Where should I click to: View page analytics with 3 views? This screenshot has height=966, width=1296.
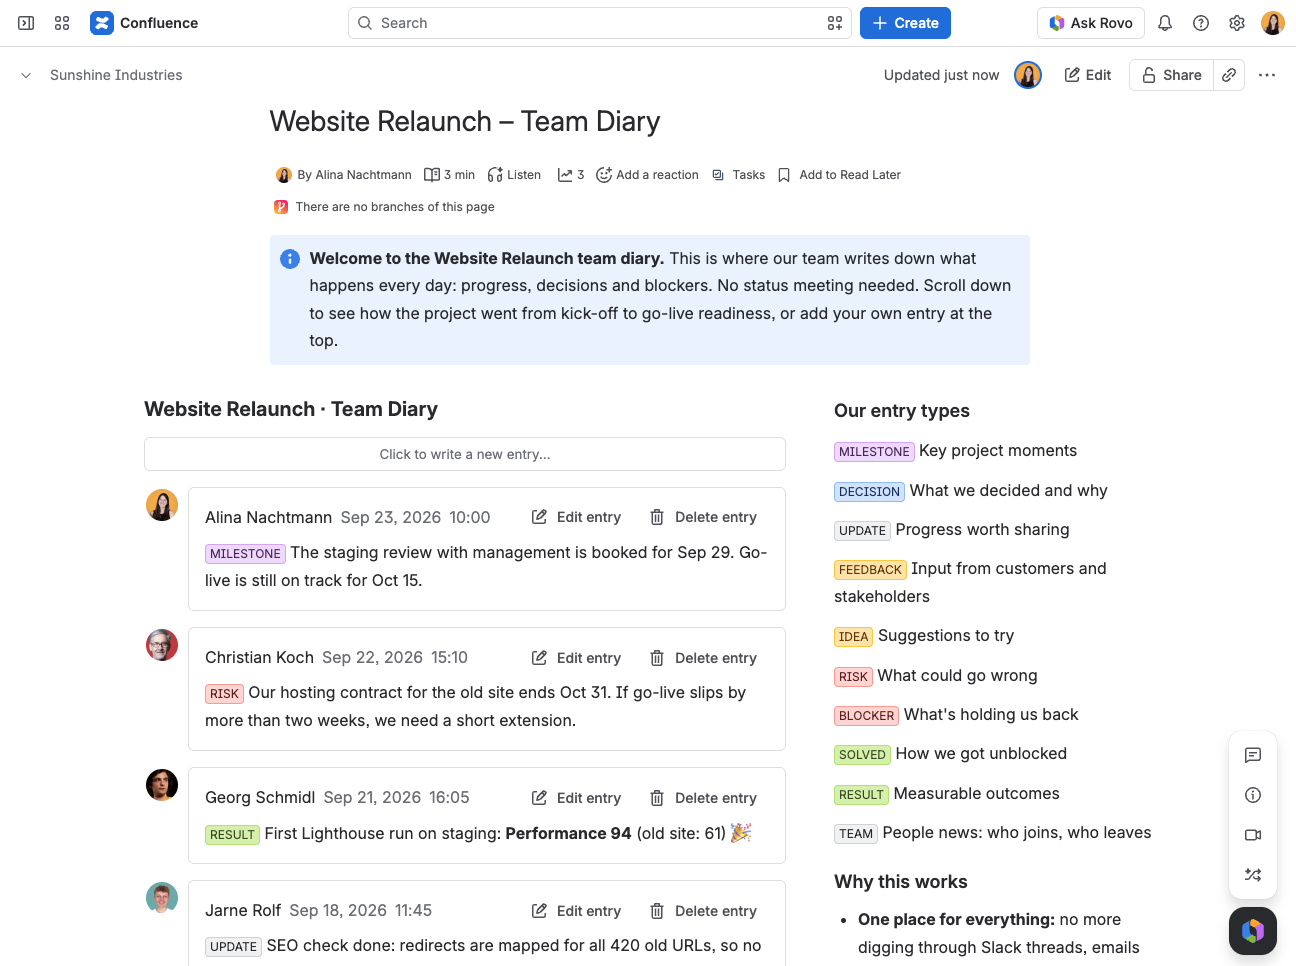point(571,175)
